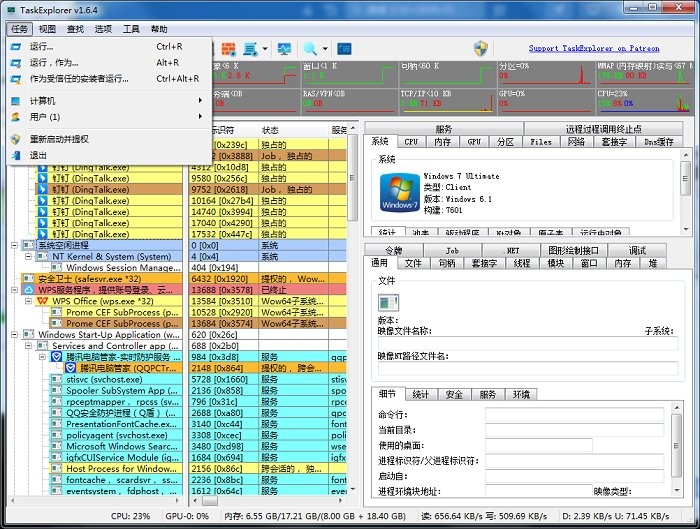
Task: Collapse the 系统空闲进程 tree node
Action: tap(15, 244)
